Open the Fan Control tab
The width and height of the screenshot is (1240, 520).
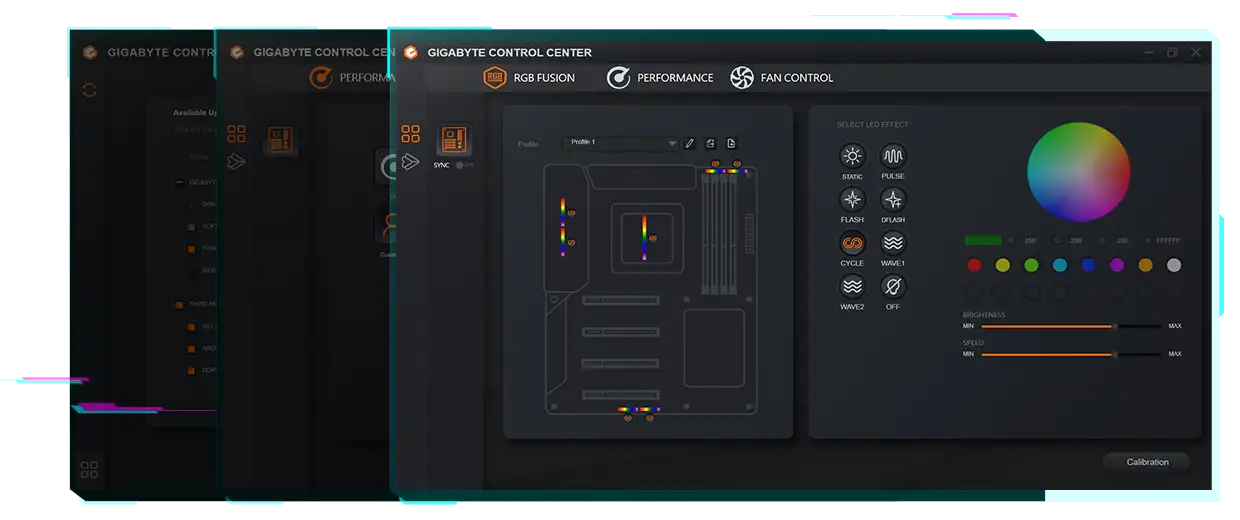pos(782,77)
